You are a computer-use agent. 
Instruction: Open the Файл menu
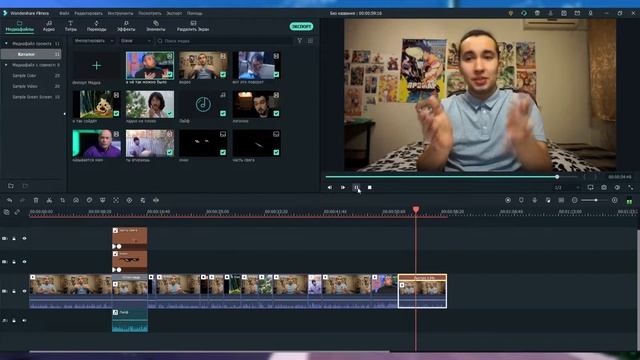[x=64, y=13]
